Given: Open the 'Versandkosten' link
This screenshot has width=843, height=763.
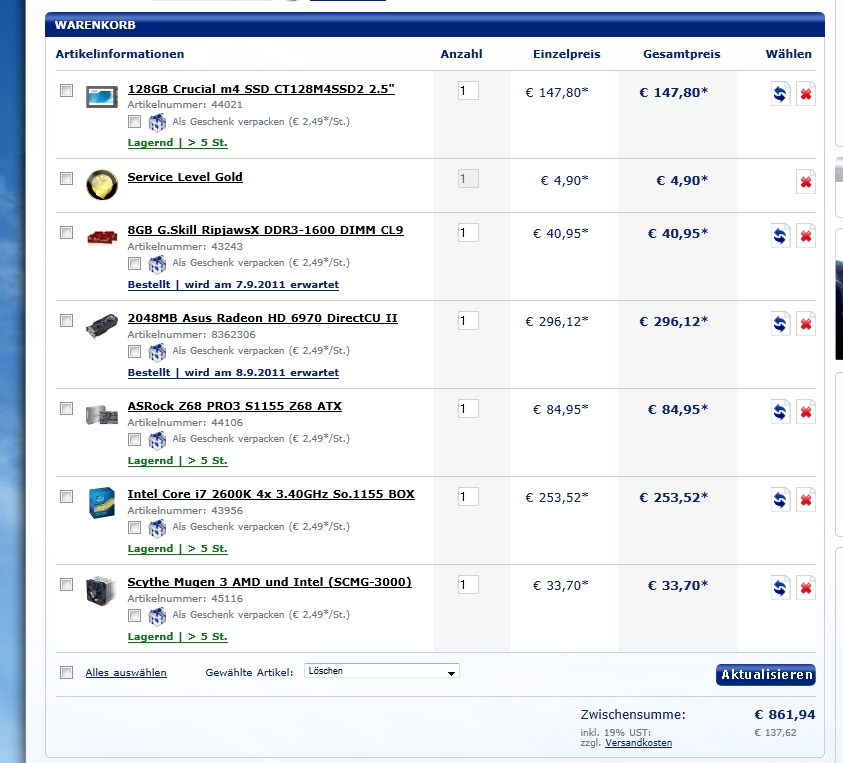Looking at the screenshot, I should (638, 743).
